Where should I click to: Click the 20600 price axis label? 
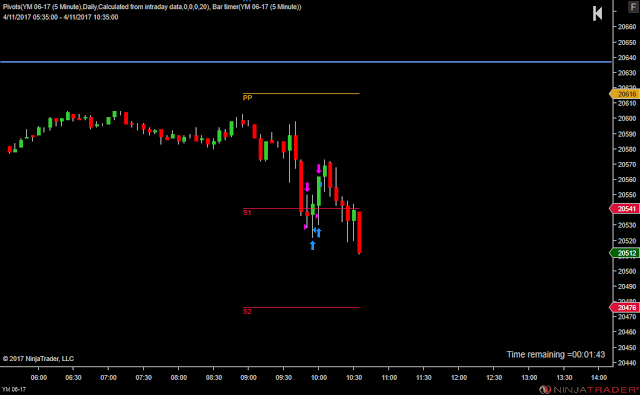(x=627, y=119)
